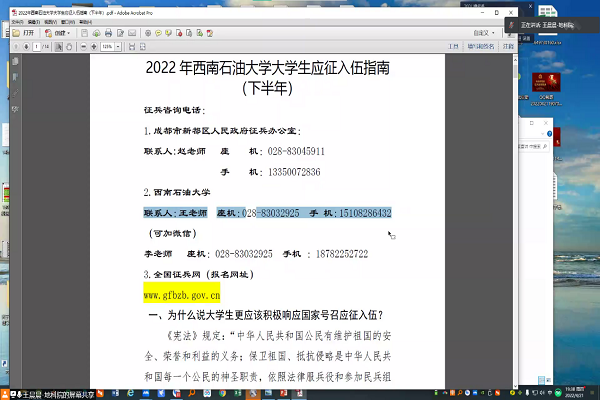Viewport: 600px width, 400px height.
Task: Click the zoom out minus button
Action: pos(84,46)
